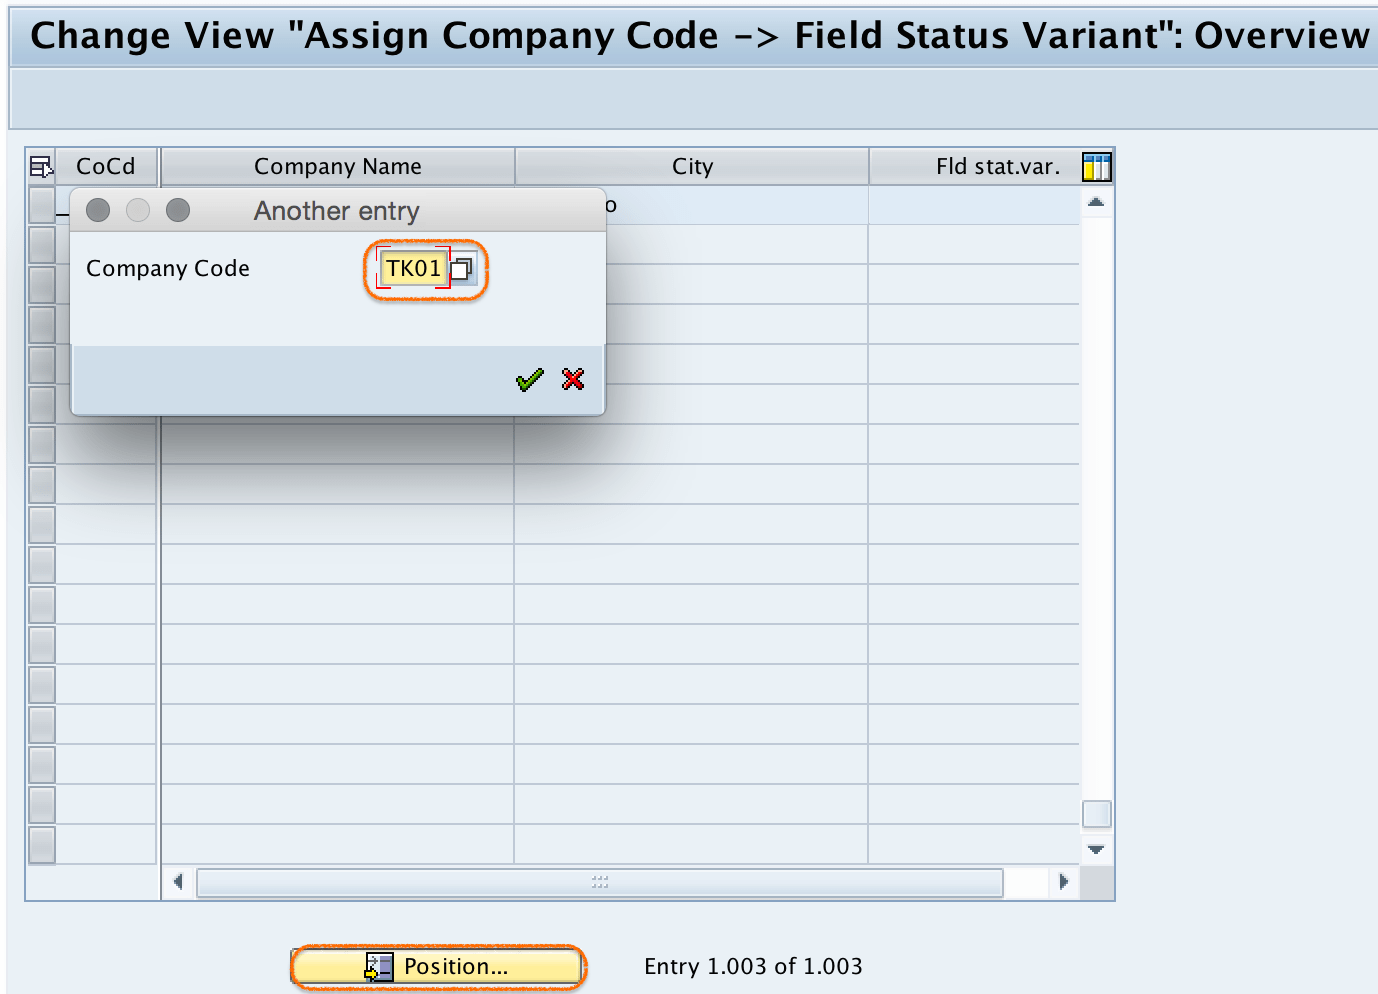This screenshot has width=1378, height=994.
Task: Cancel the dialog using the red X icon
Action: 572,379
